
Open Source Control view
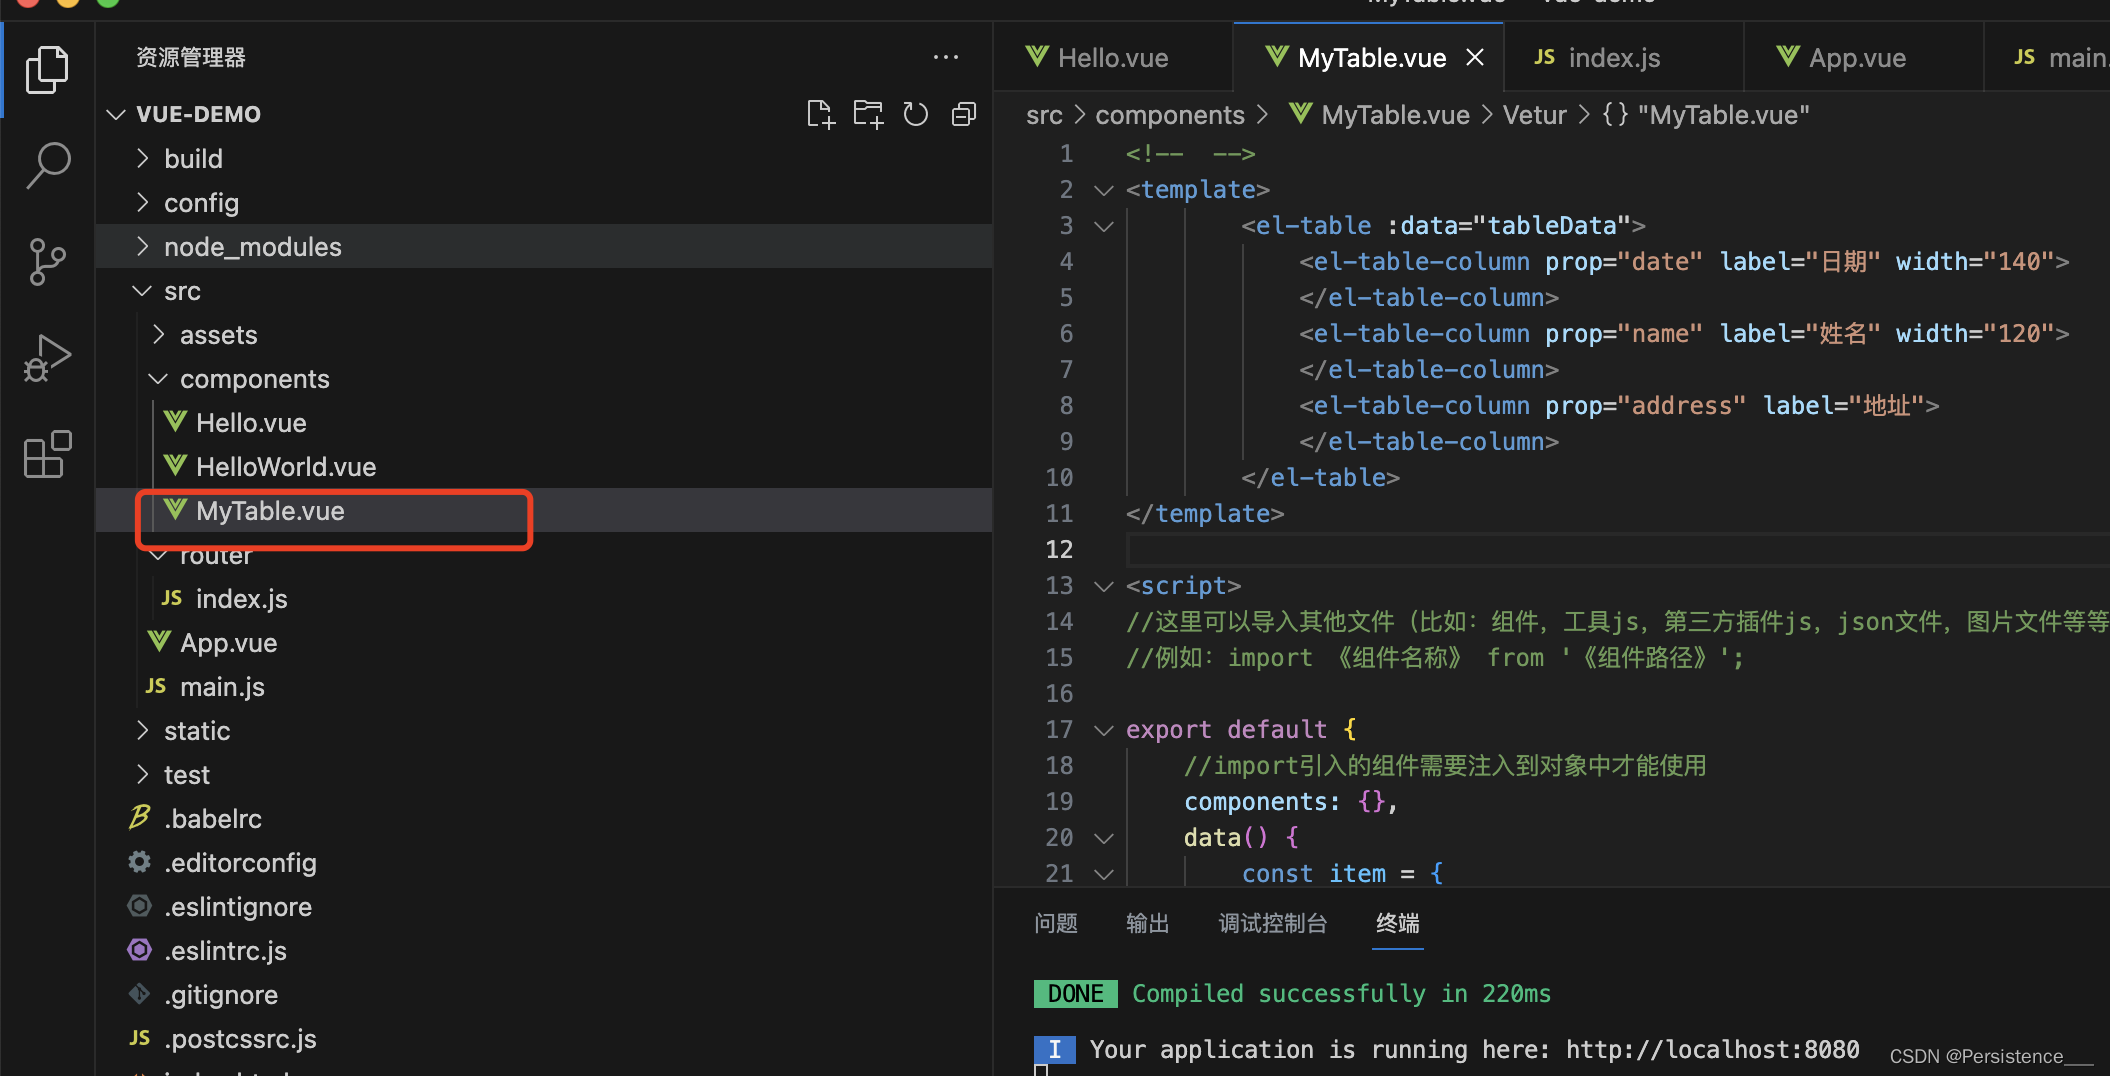(47, 262)
